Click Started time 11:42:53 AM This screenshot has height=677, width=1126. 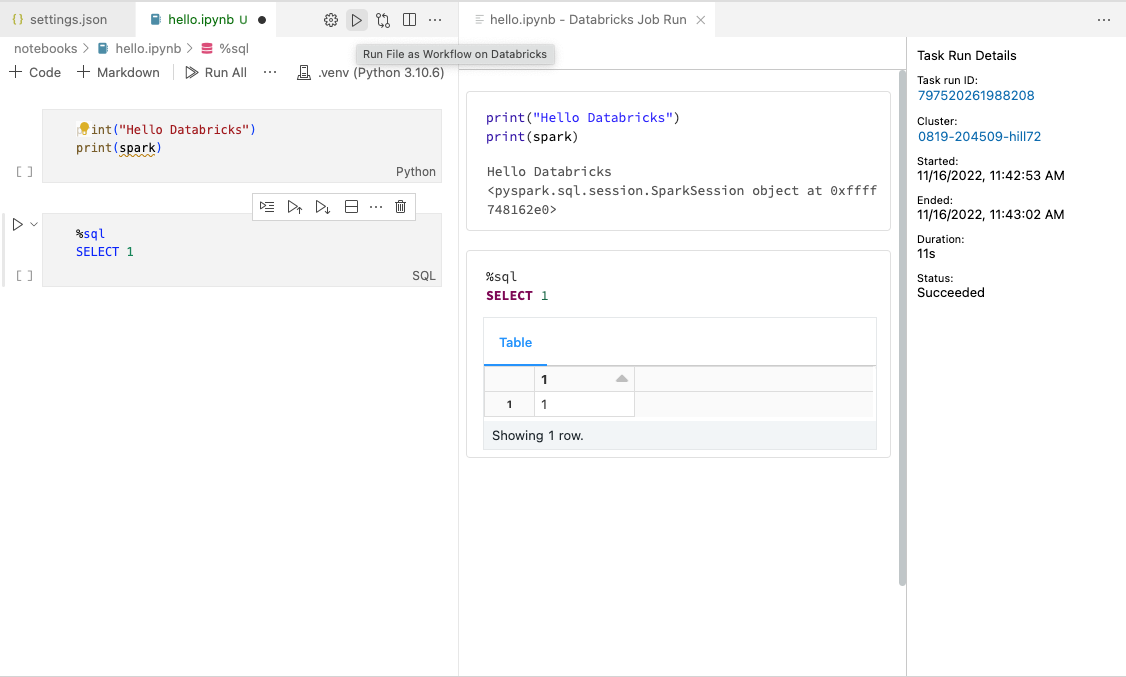991,176
